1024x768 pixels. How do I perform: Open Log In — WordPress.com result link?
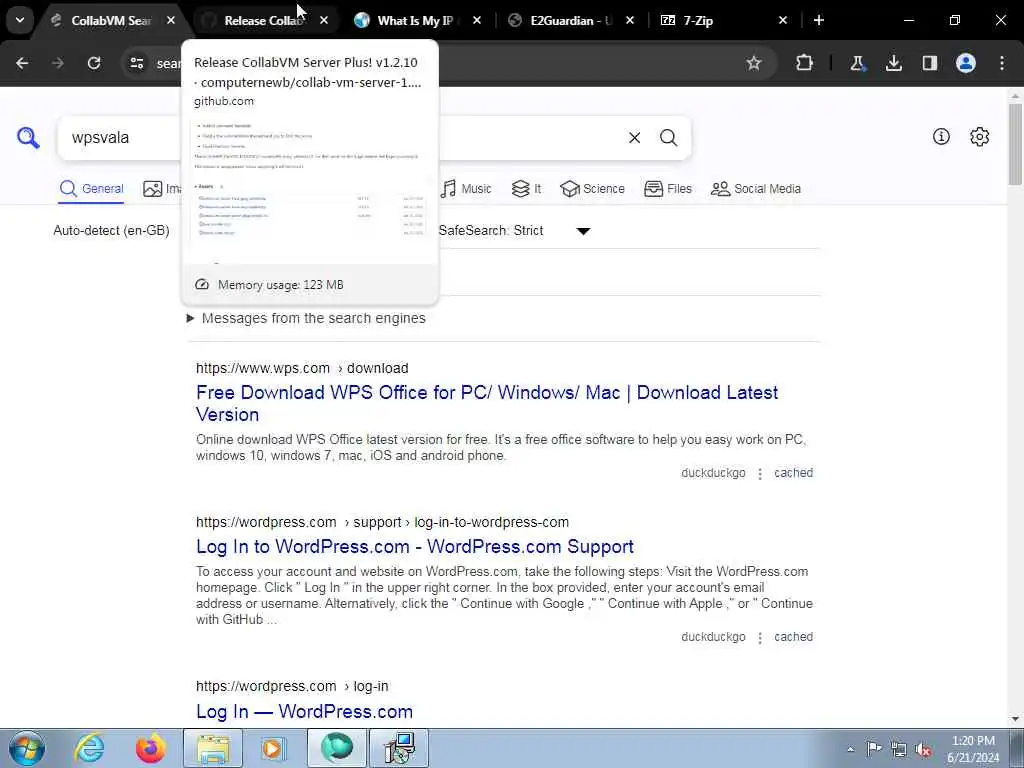pos(304,711)
